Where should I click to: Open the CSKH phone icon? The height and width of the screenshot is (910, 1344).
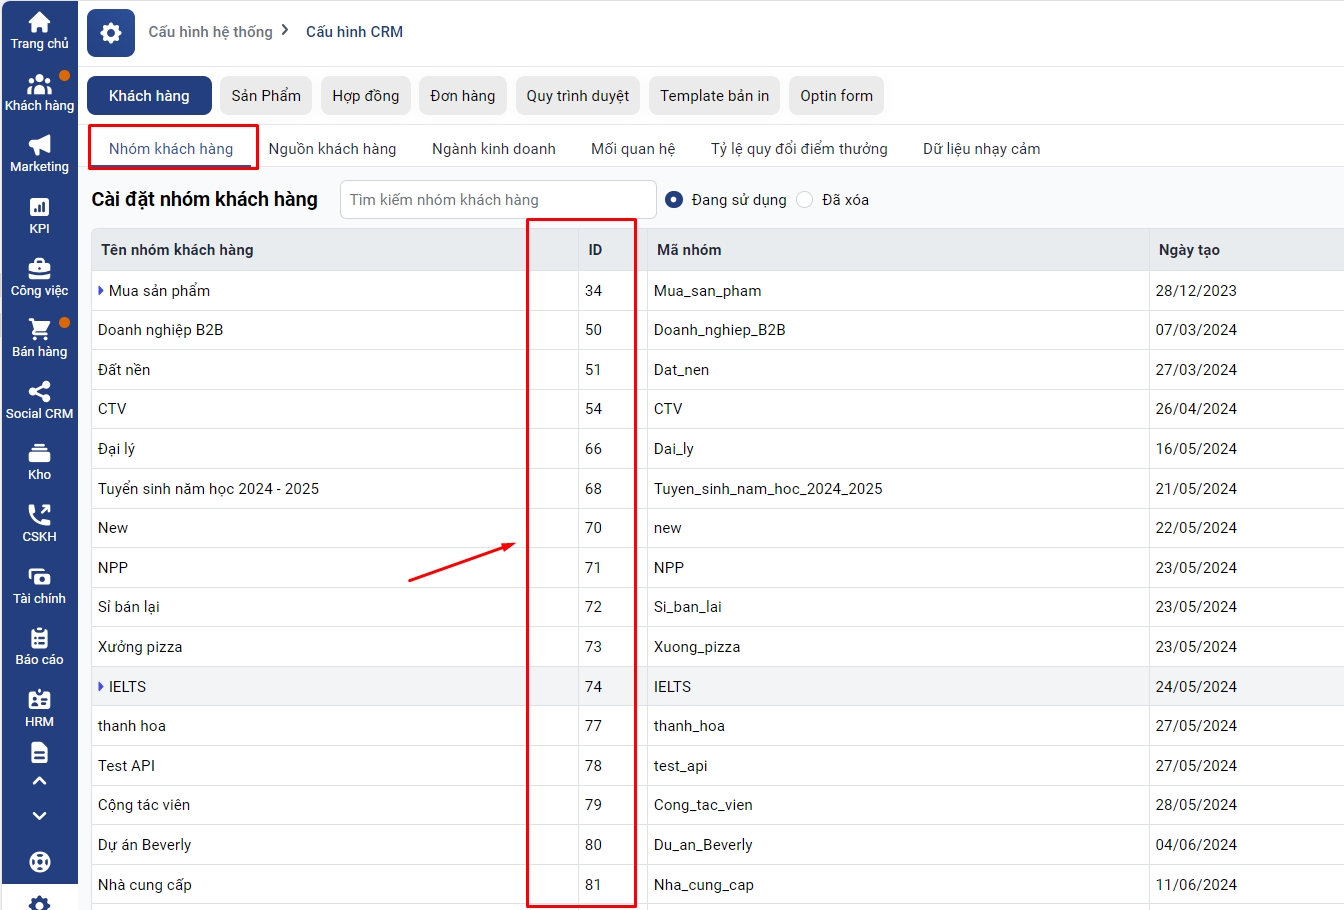[x=39, y=516]
